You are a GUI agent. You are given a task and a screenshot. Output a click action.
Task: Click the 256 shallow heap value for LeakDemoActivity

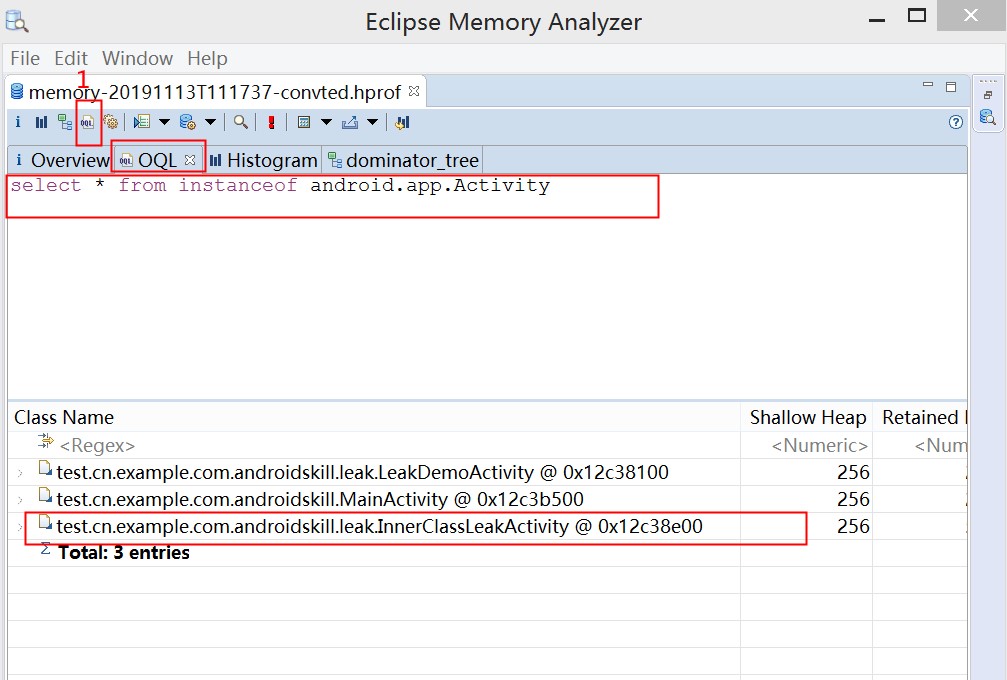[x=853, y=473]
